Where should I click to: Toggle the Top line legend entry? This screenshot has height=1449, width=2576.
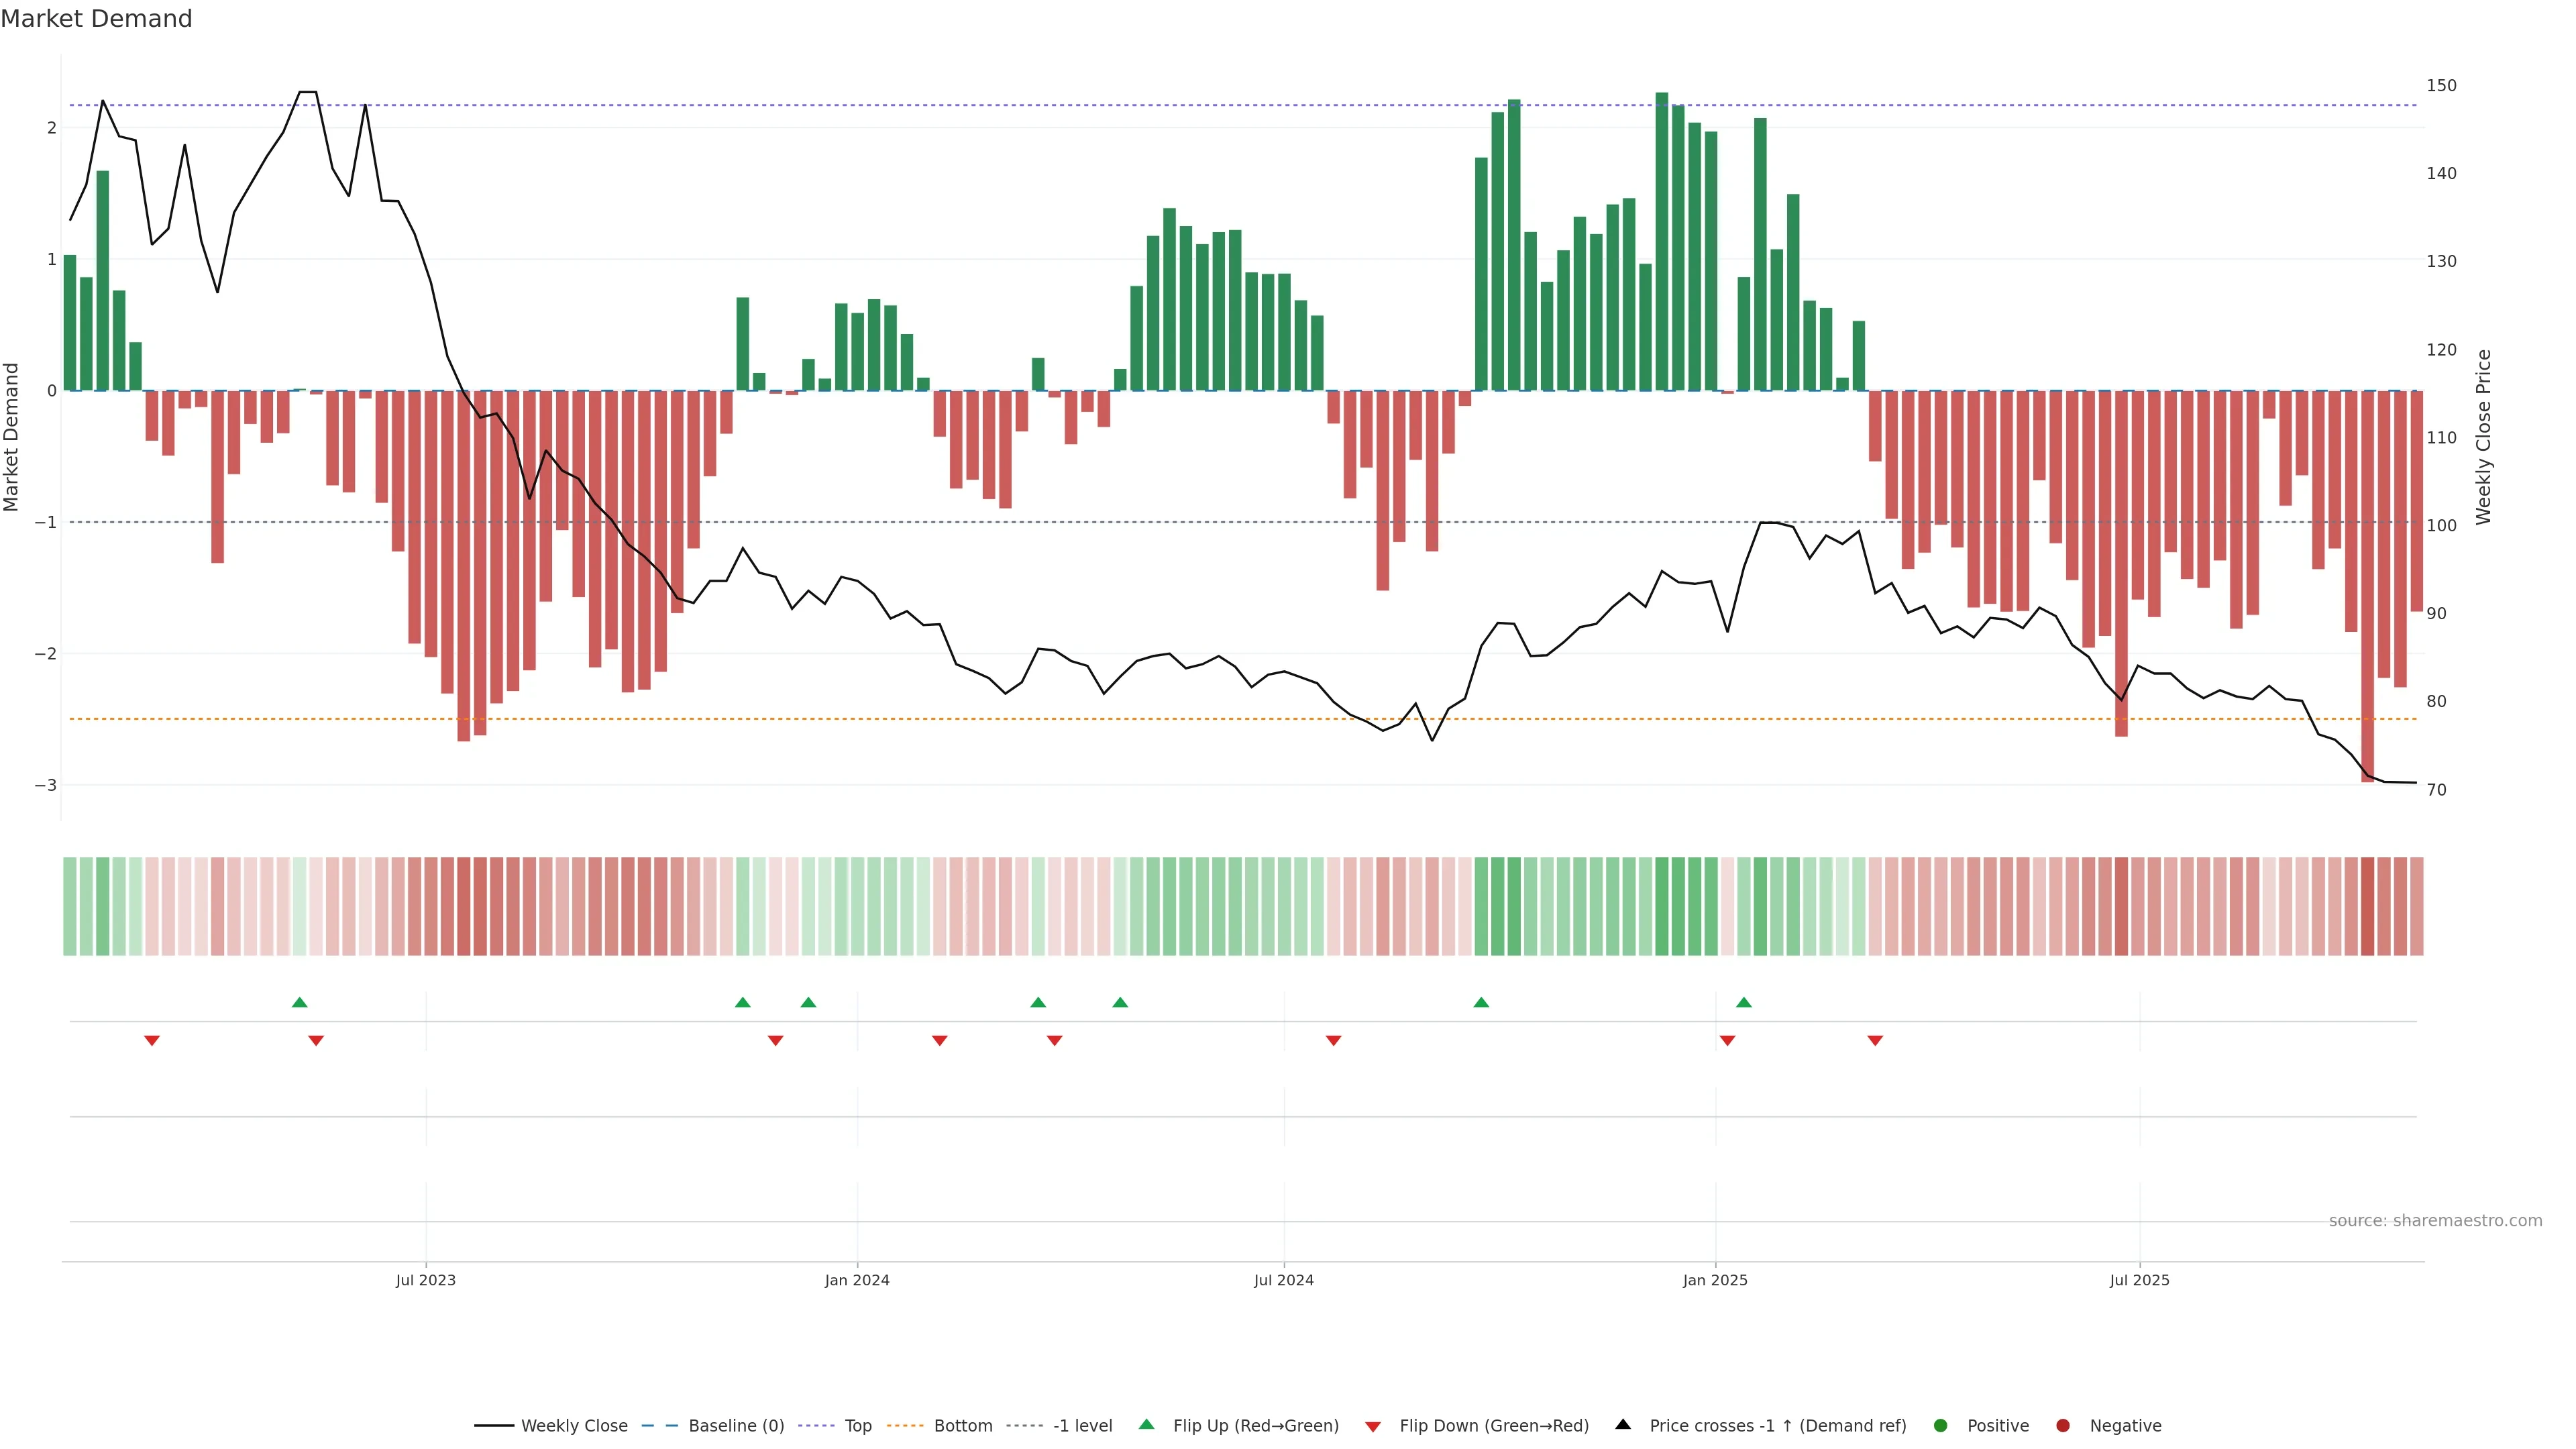857,1425
